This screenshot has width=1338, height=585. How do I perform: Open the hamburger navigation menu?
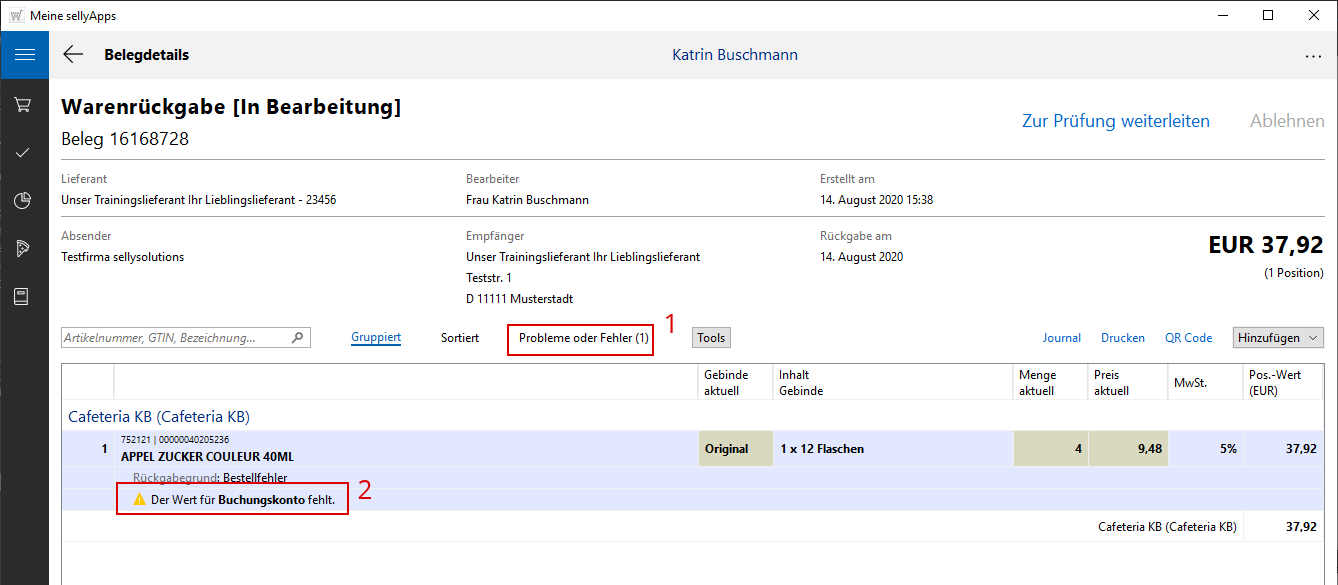click(x=24, y=55)
